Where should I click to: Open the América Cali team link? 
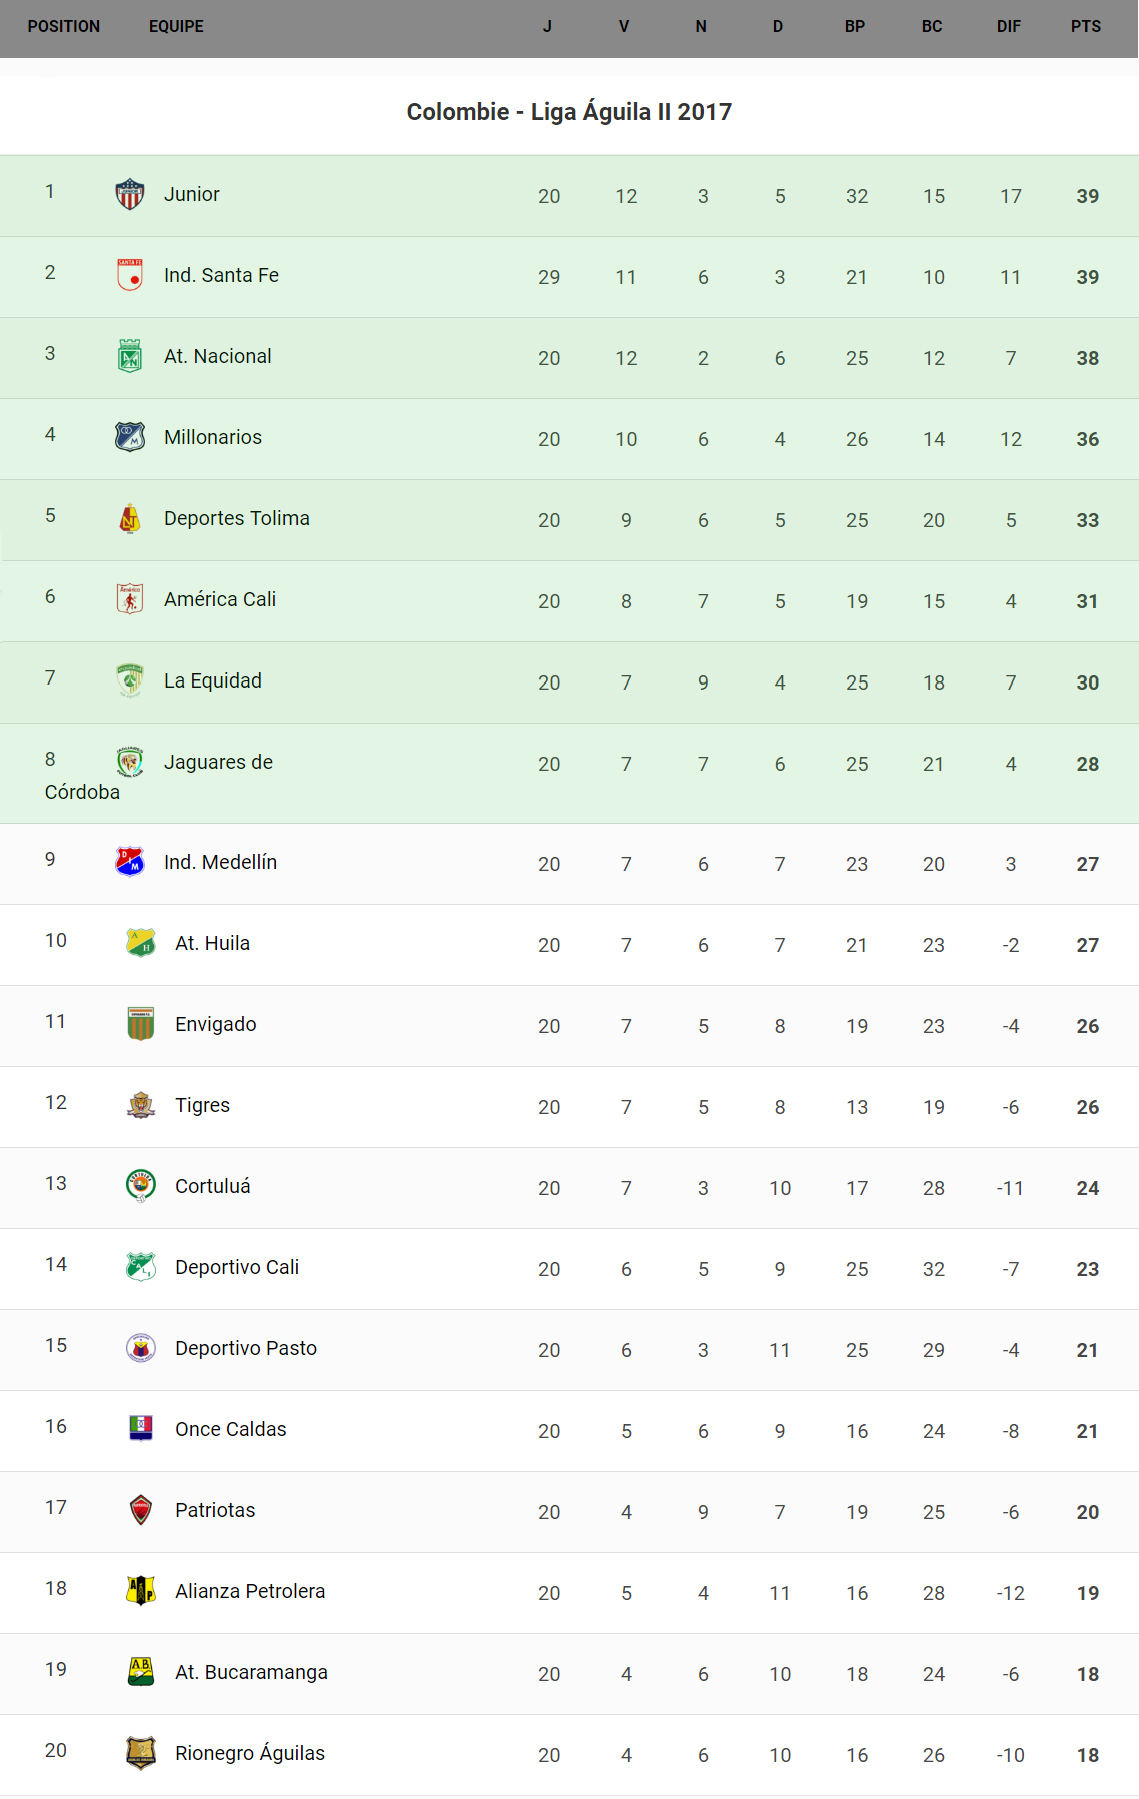[220, 599]
